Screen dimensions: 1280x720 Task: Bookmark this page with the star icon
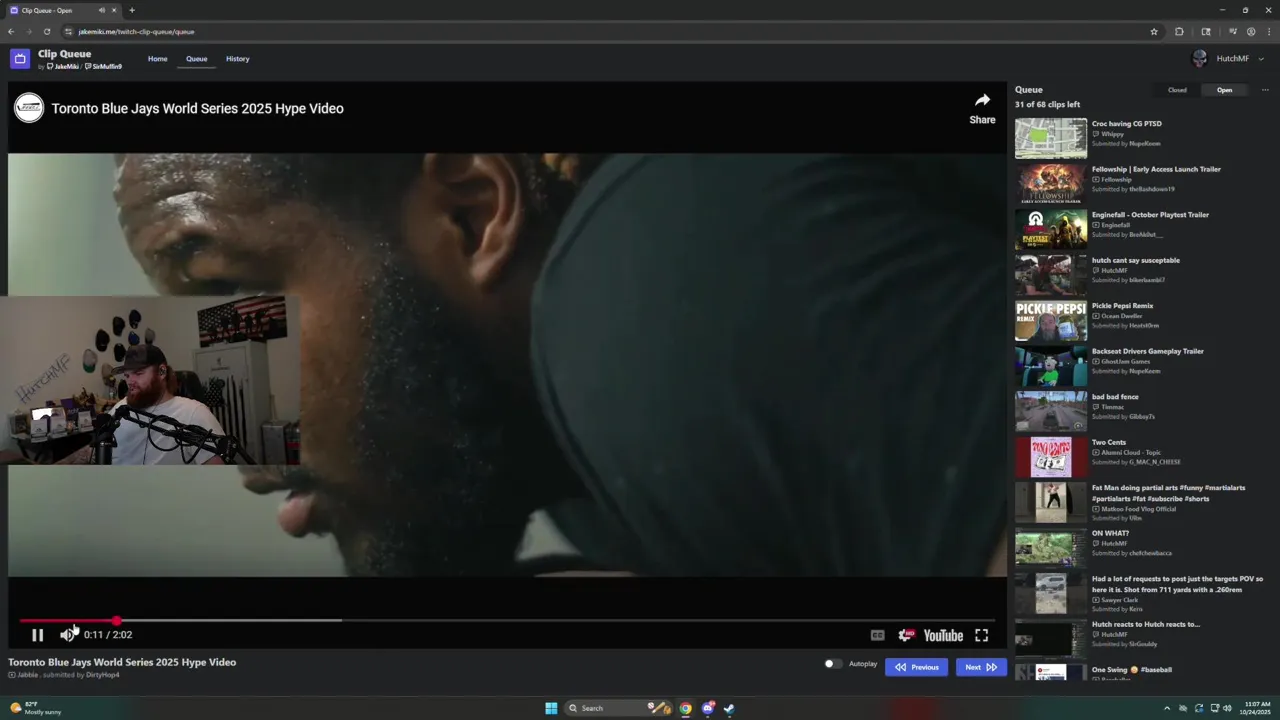[x=1154, y=31]
